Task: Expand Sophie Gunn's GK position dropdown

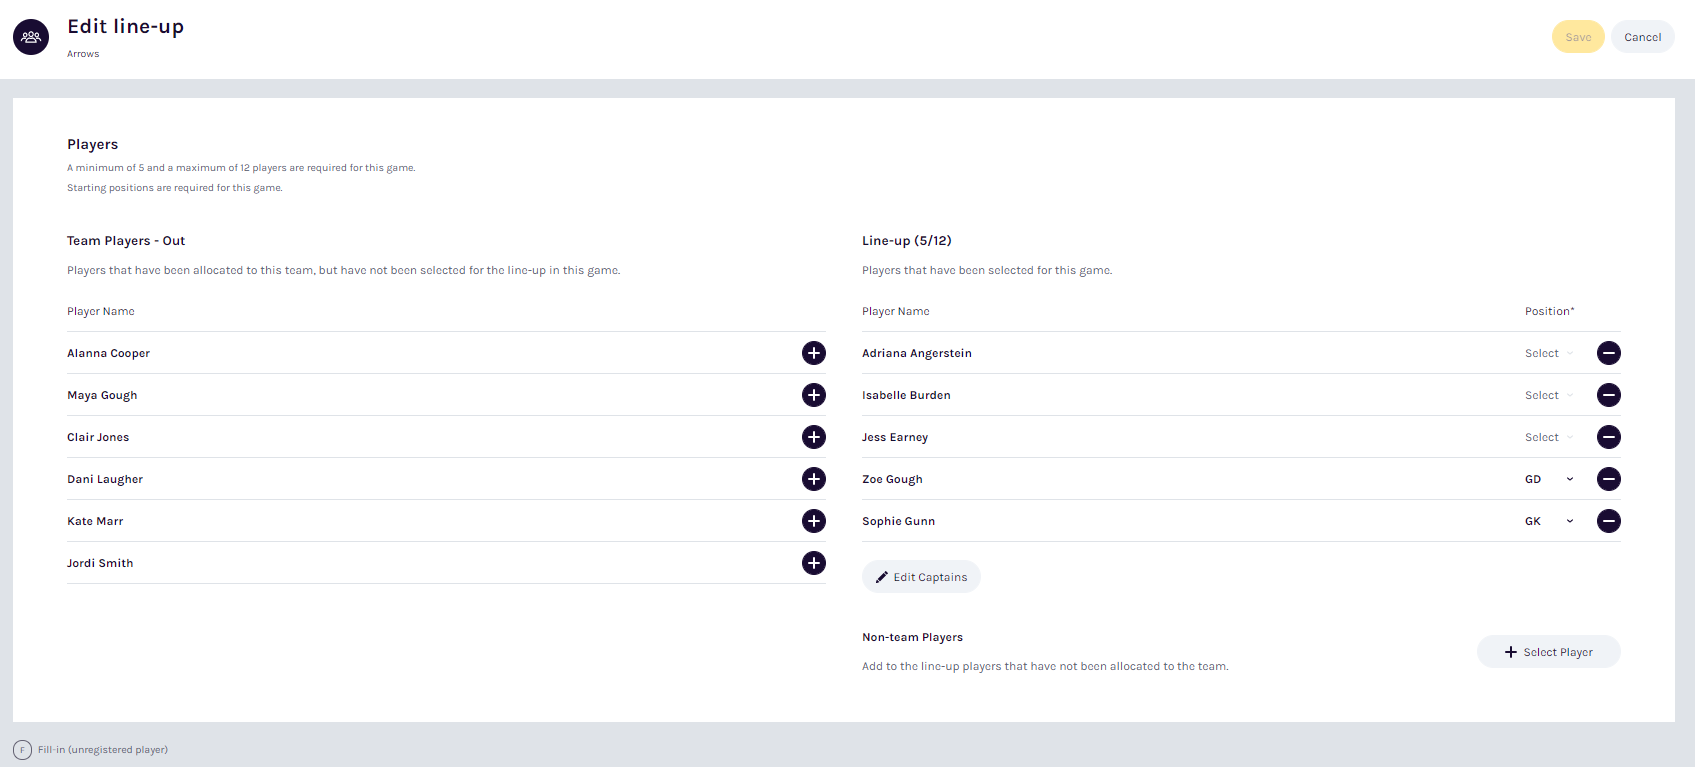Action: tap(1549, 521)
